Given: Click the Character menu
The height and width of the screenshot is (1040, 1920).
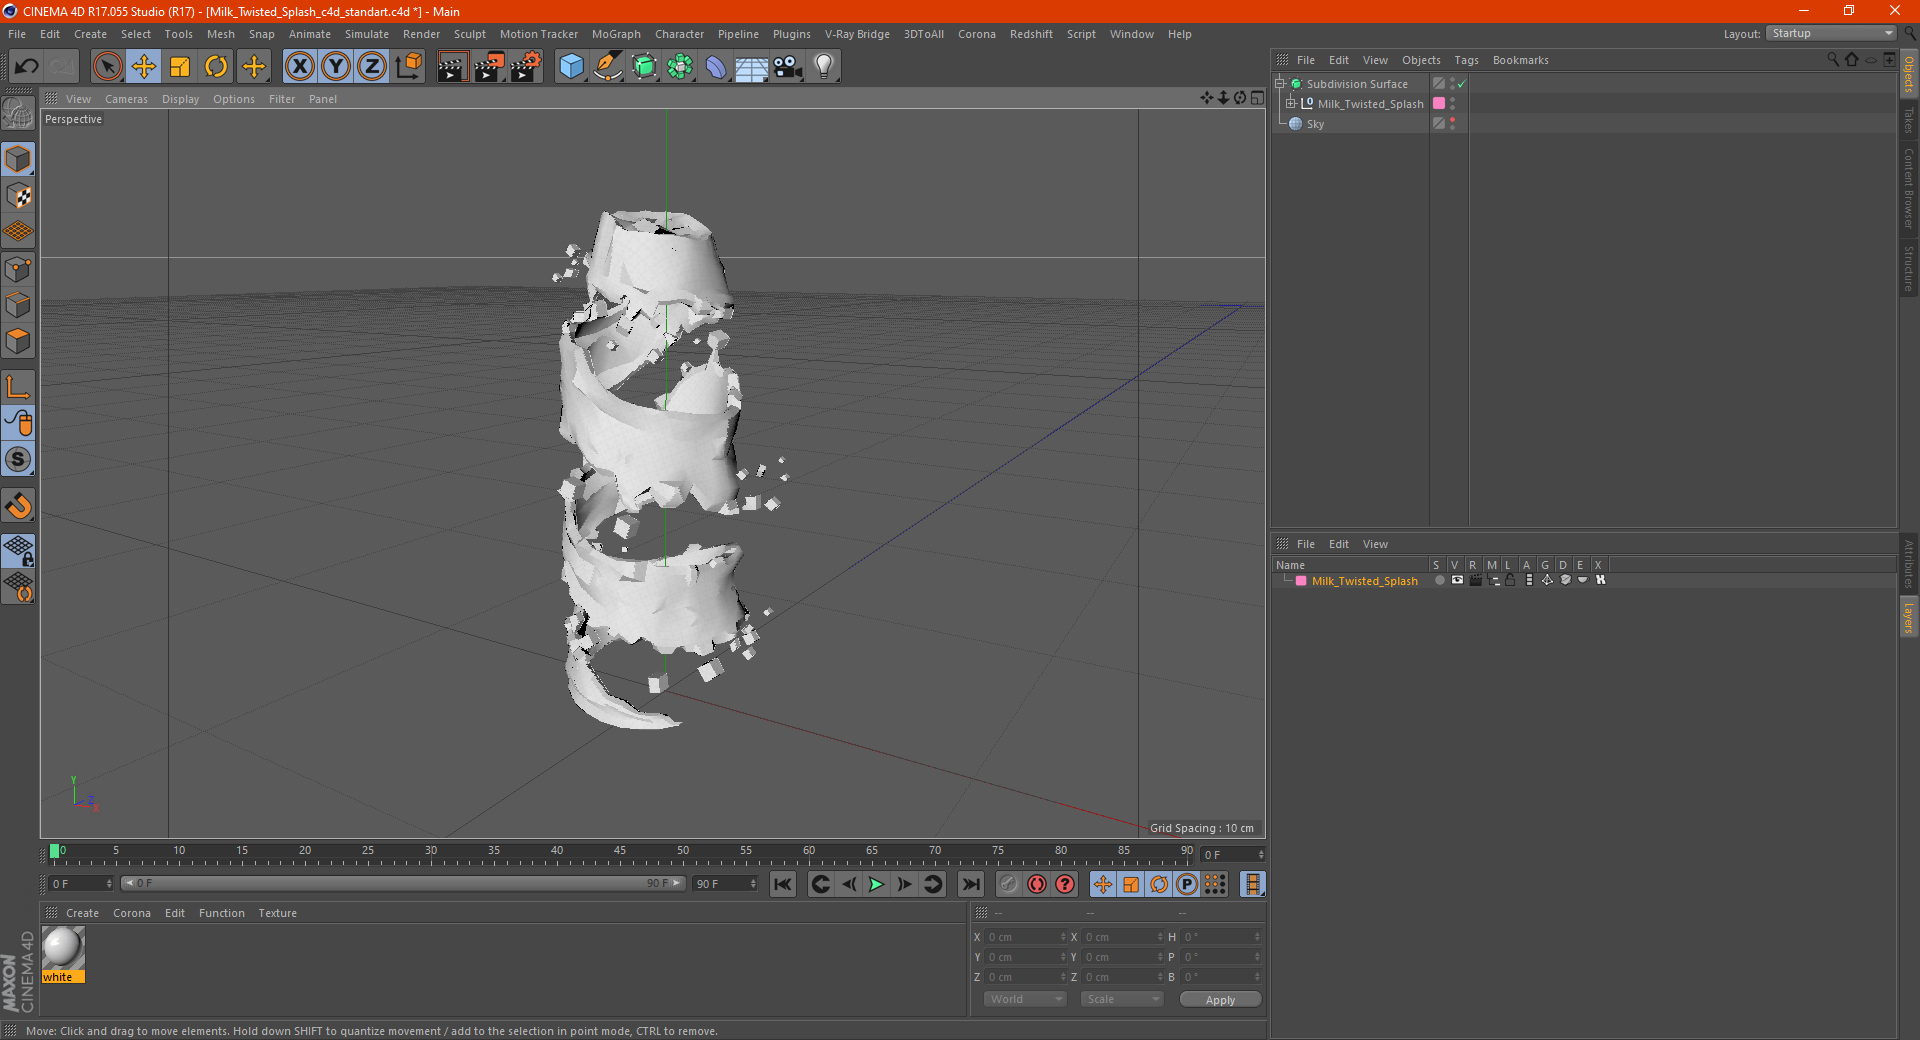Looking at the screenshot, I should point(679,34).
